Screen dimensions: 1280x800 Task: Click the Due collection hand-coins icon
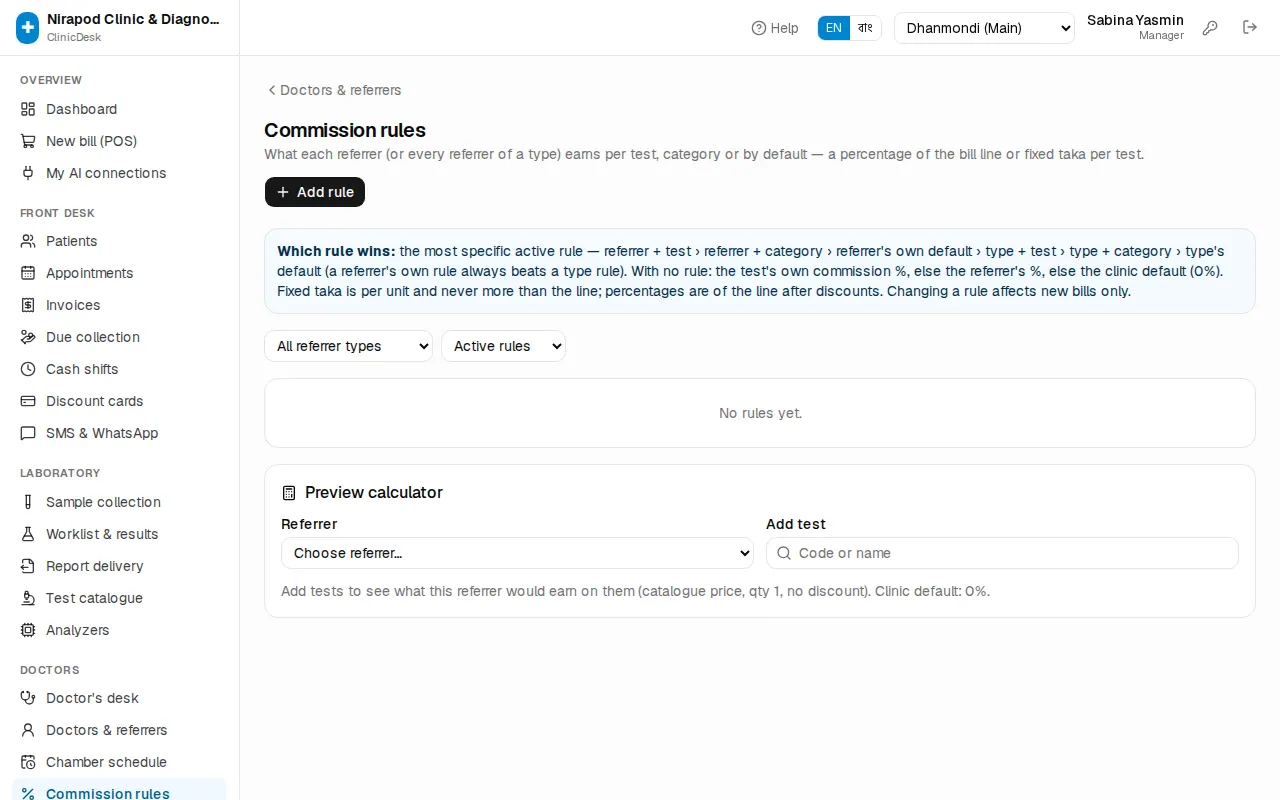pos(28,337)
